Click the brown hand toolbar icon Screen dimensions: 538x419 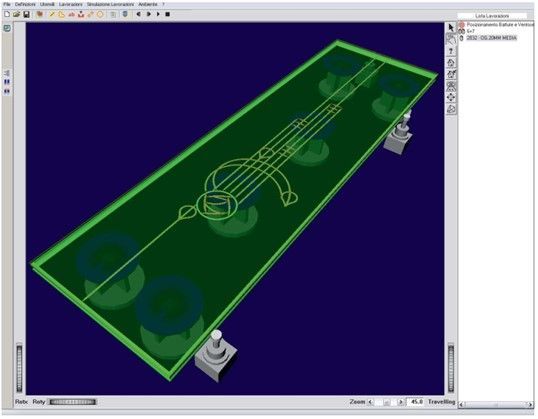[x=40, y=14]
